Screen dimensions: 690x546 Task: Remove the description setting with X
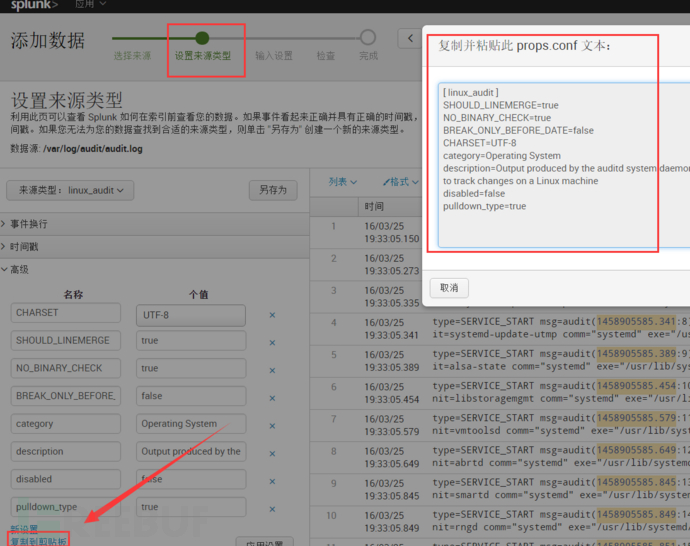click(272, 454)
